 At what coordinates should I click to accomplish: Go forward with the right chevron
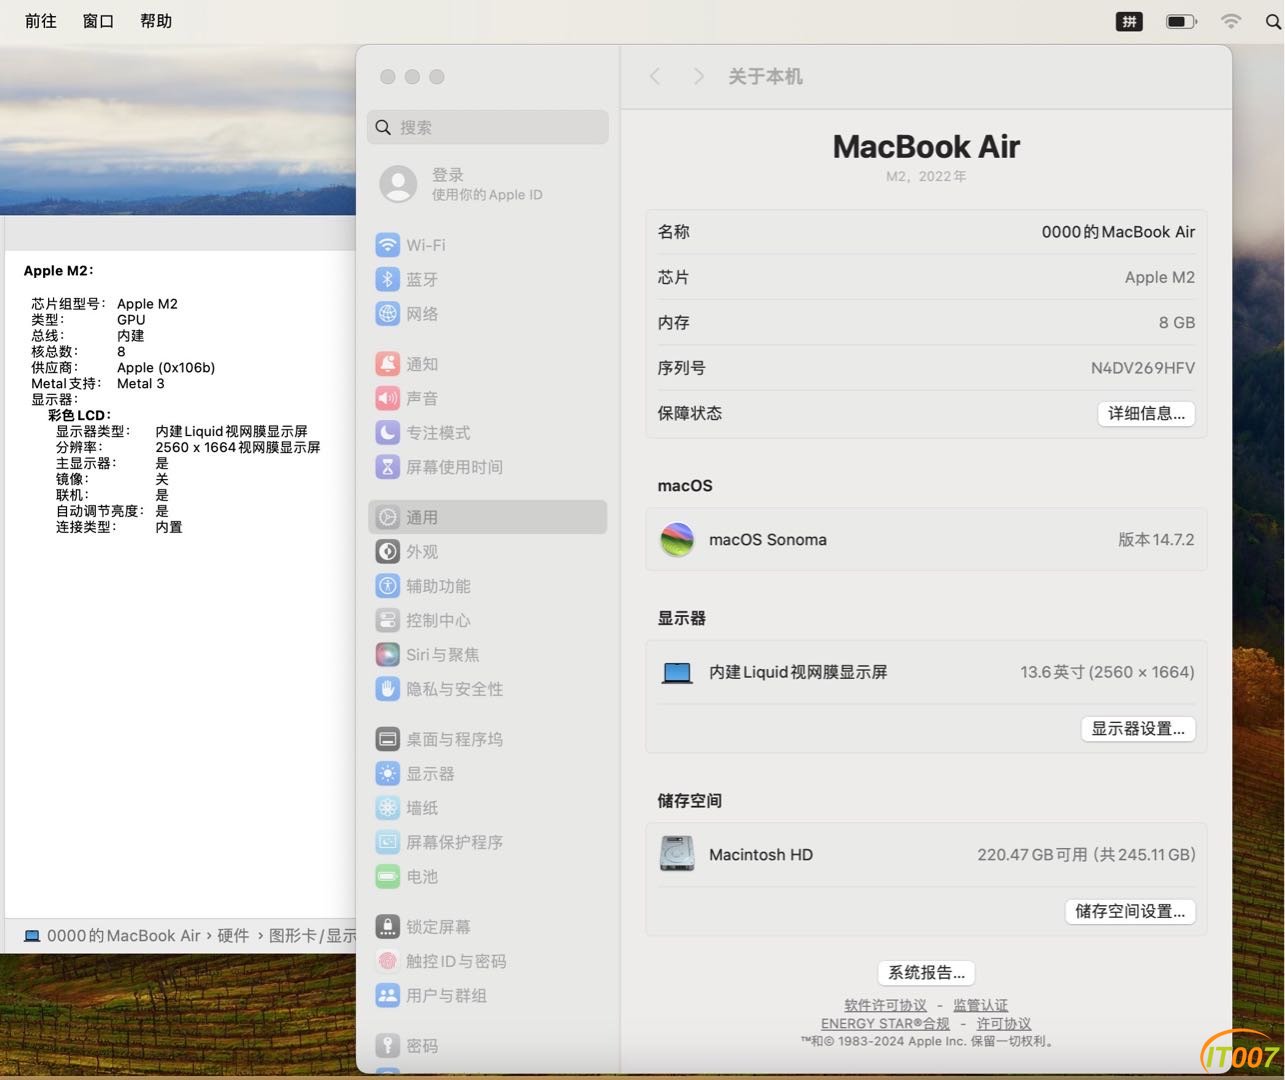coord(698,76)
